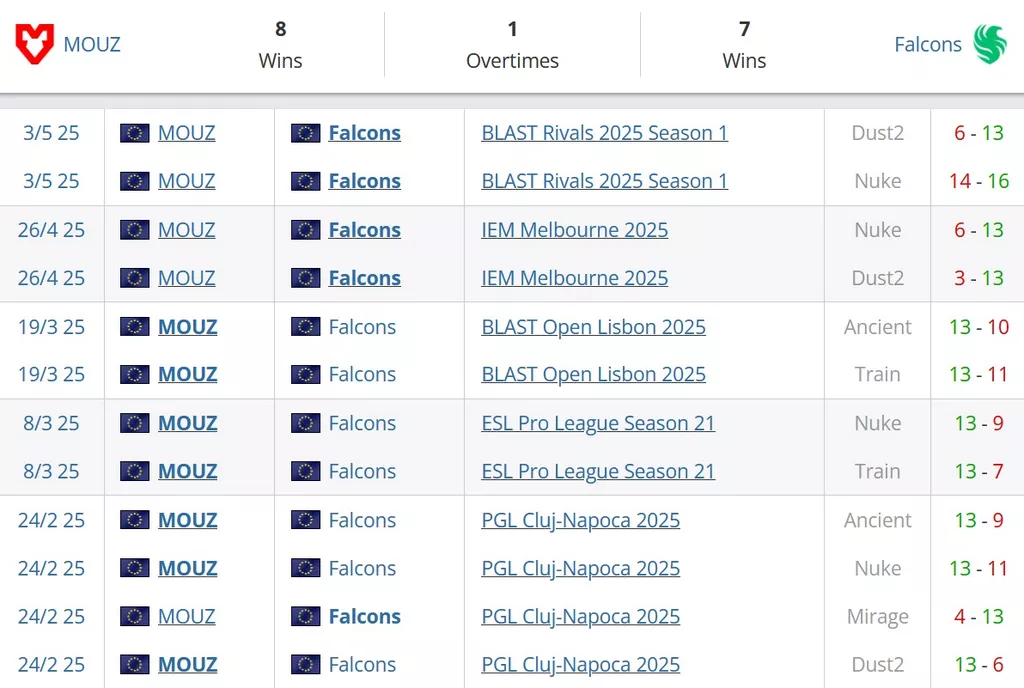The height and width of the screenshot is (688, 1024).
Task: Click Falcons flag in the IEM Melbourne Nuke row
Action: [x=305, y=230]
